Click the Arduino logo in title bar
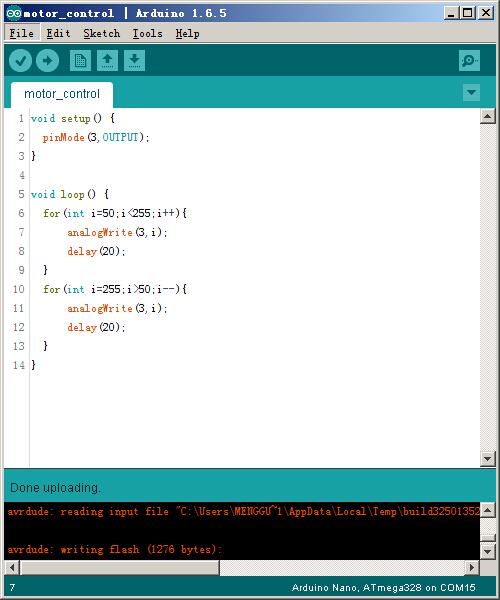 [x=13, y=13]
